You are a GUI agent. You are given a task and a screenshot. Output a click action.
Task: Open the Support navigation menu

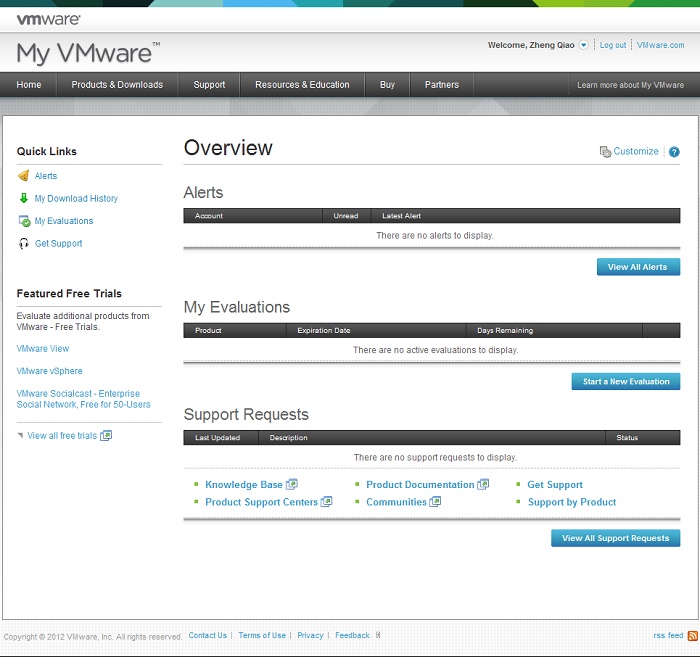(x=209, y=85)
